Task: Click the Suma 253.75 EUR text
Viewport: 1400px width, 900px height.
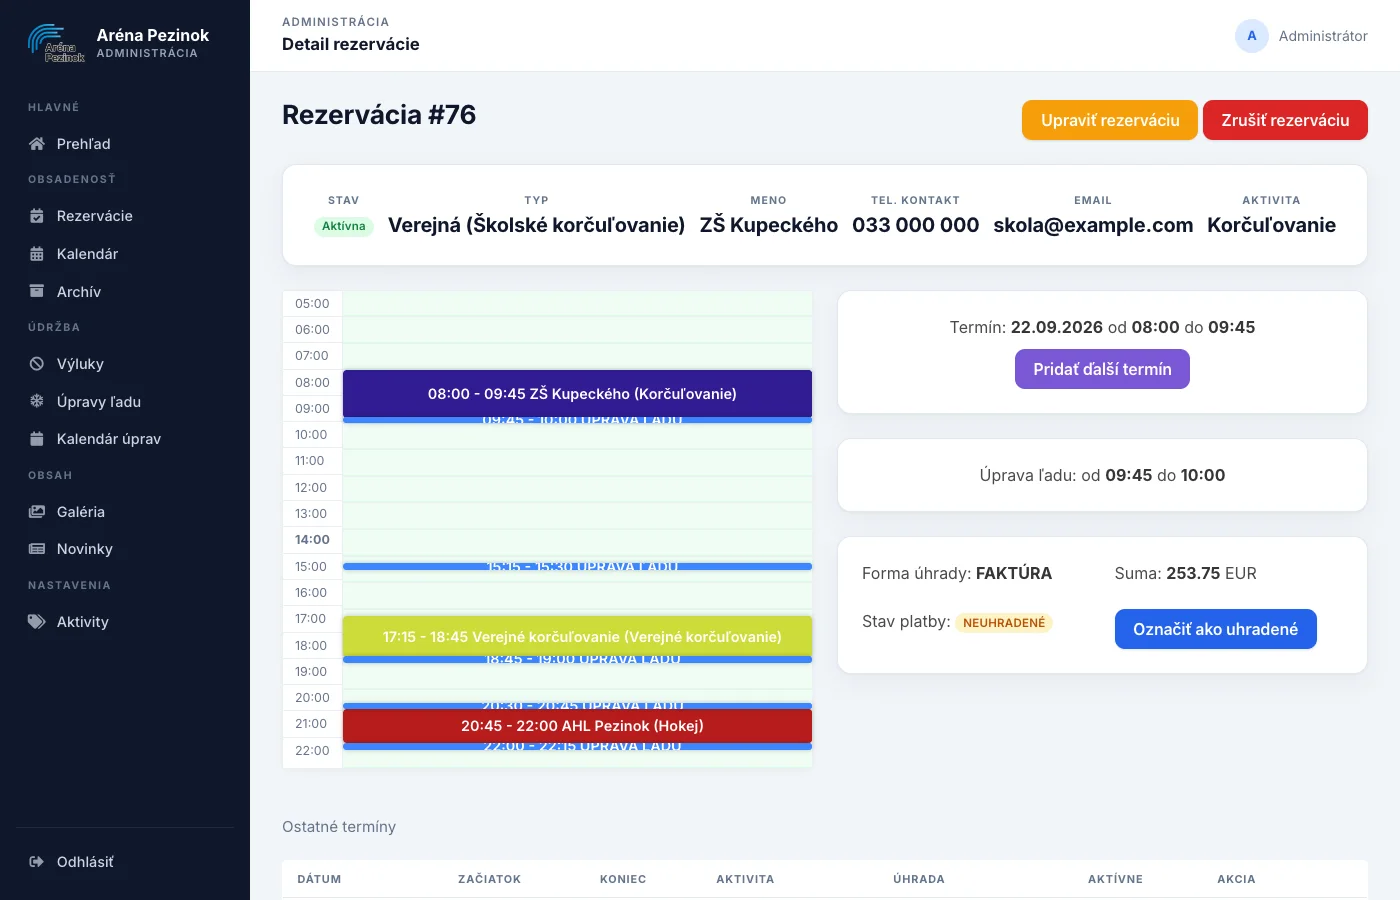Action: [1185, 573]
